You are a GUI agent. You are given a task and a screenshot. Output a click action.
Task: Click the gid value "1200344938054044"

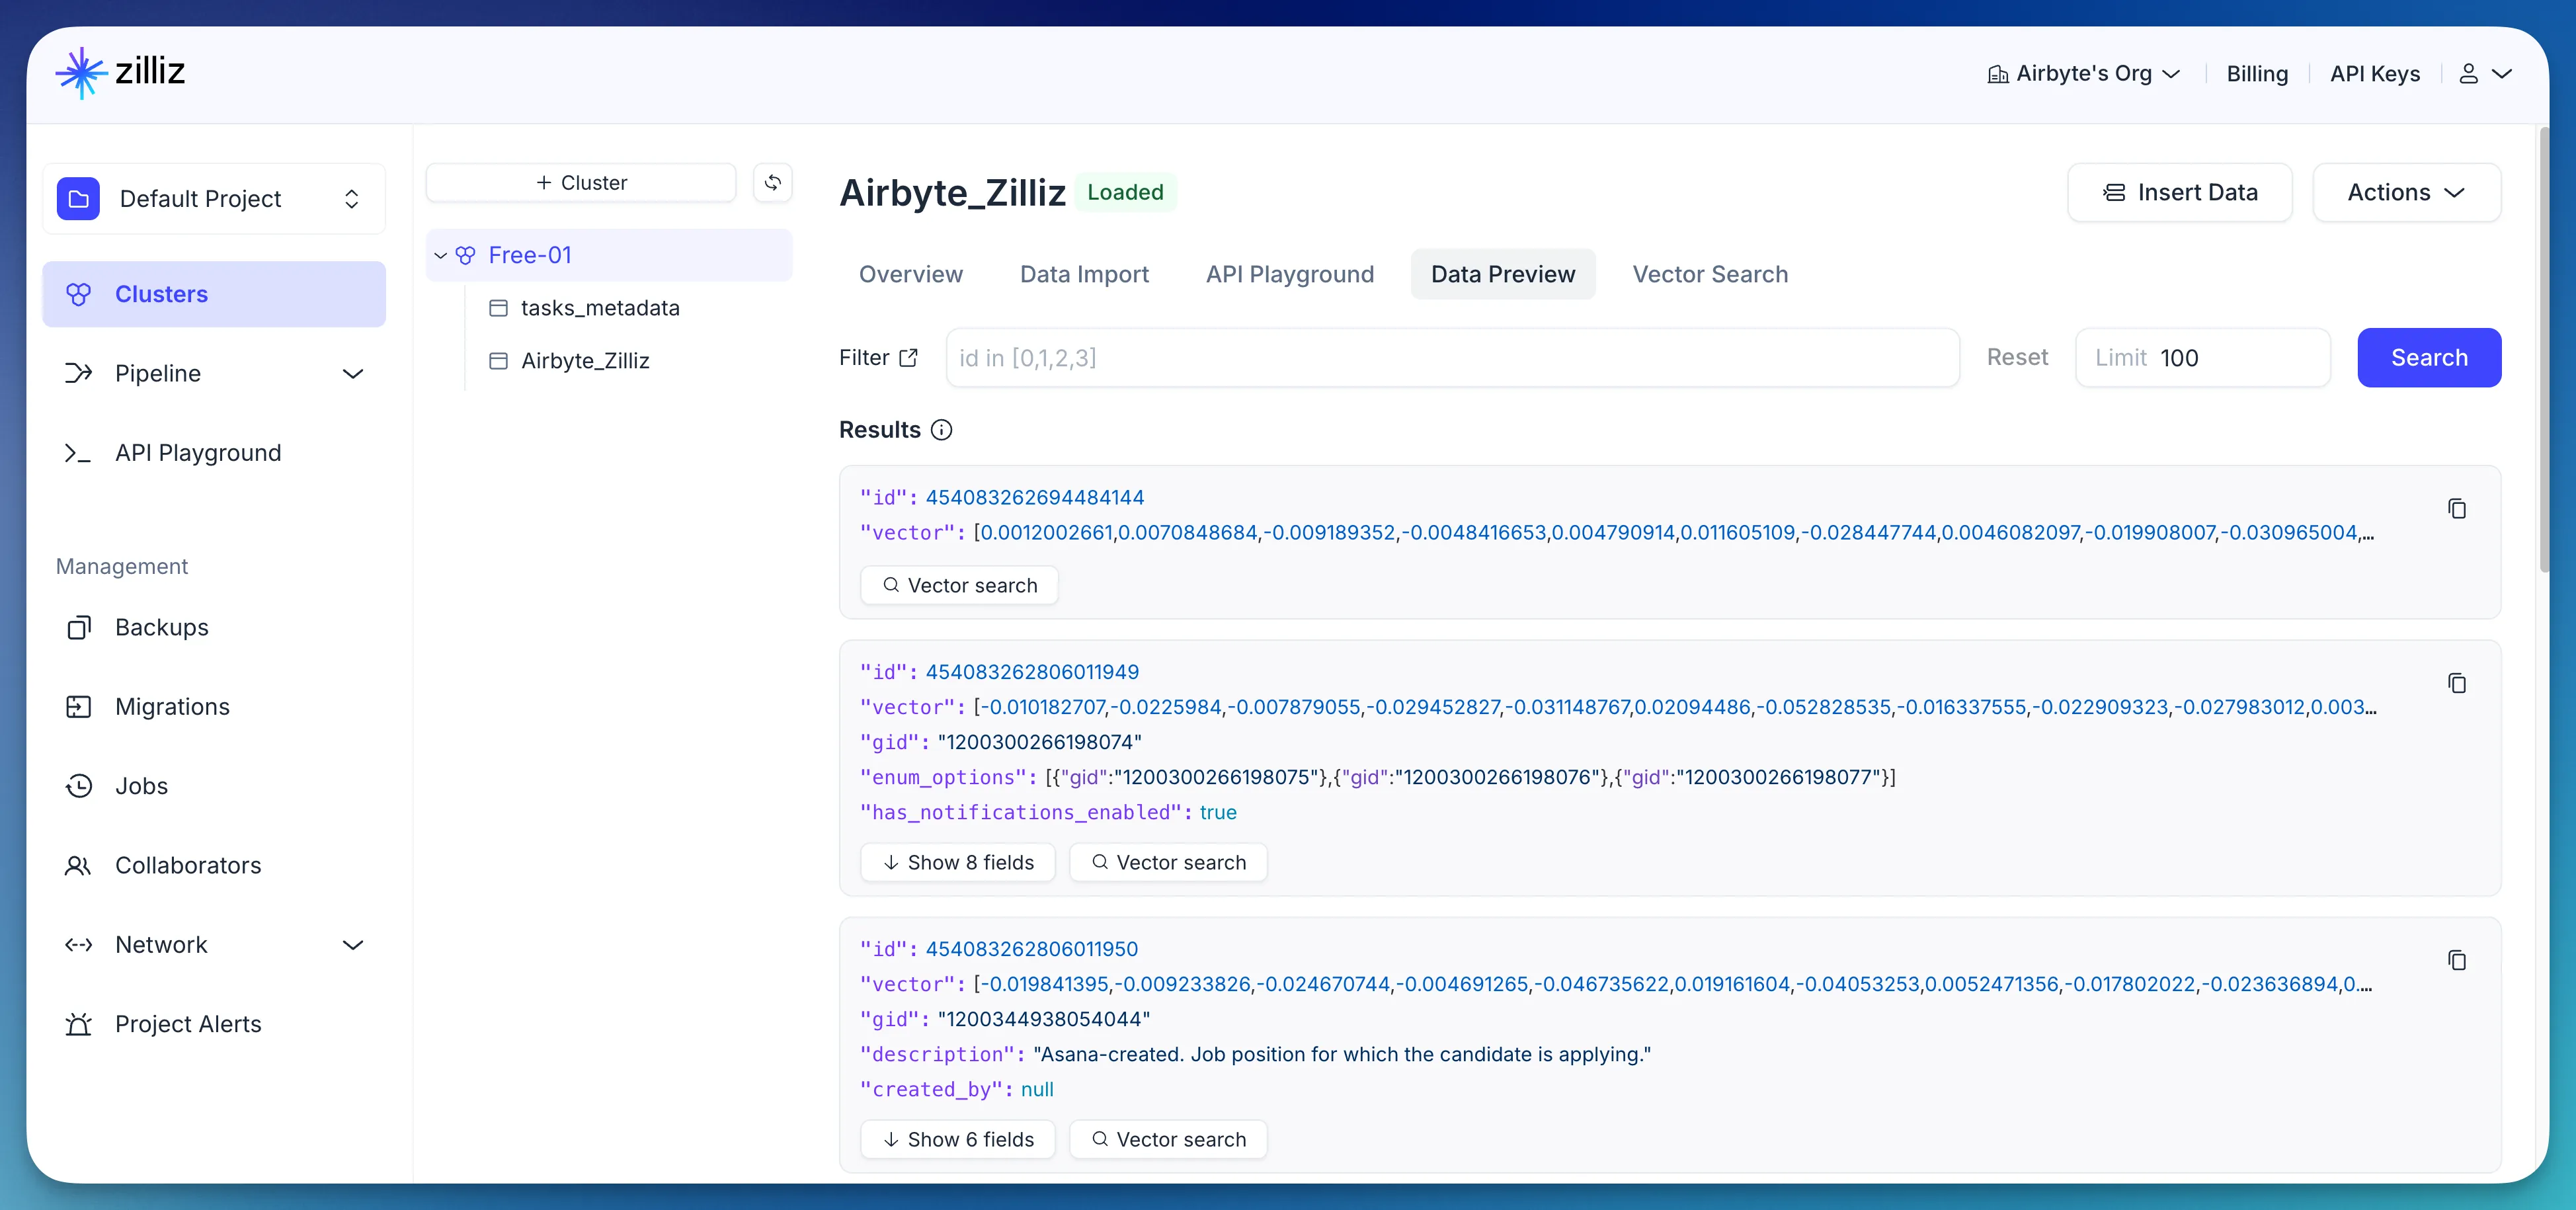(x=1044, y=1019)
